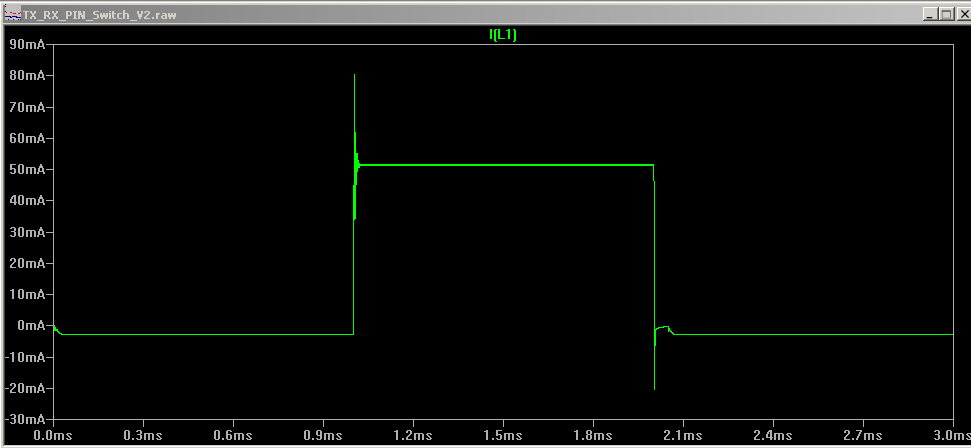Click the flat 51mA plateau of the trace
Viewport: 971px width, 448px height.
(506, 165)
